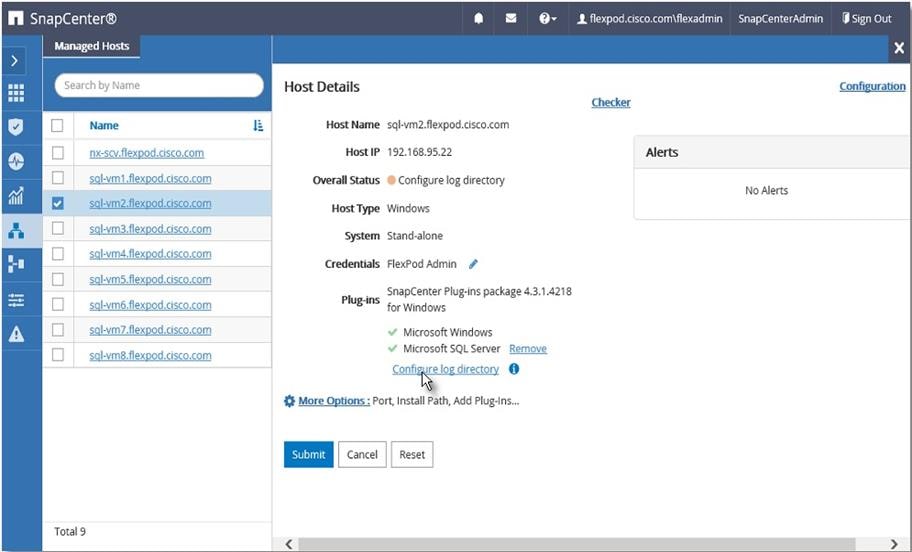Expand the left navigation sidebar chevron

pyautogui.click(x=15, y=60)
